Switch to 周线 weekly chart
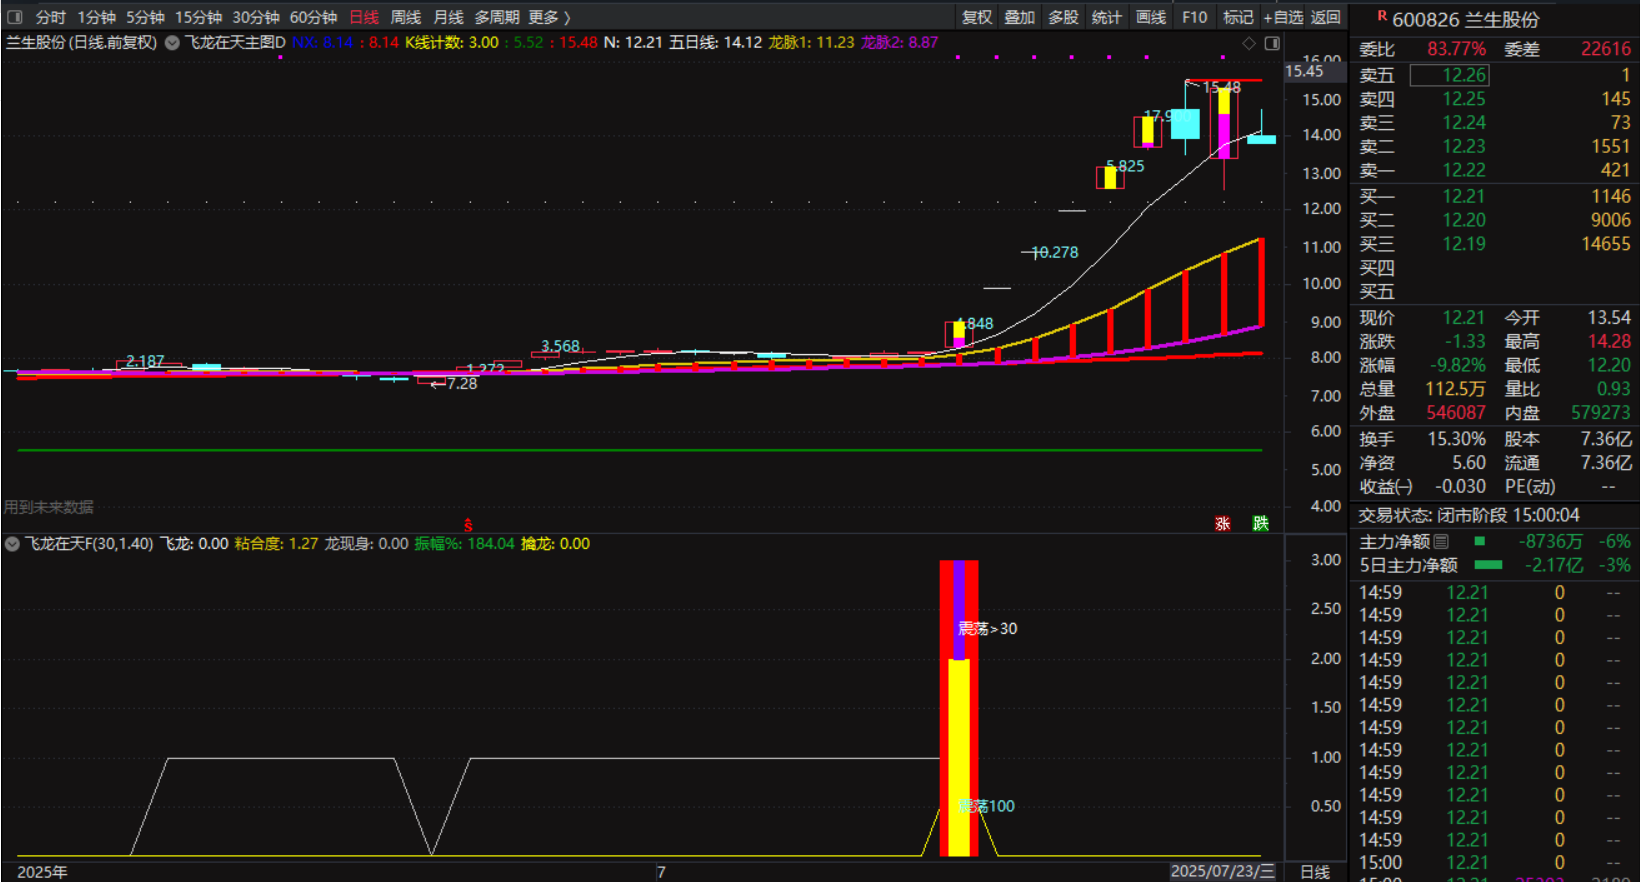Image resolution: width=1640 pixels, height=882 pixels. click(x=405, y=17)
